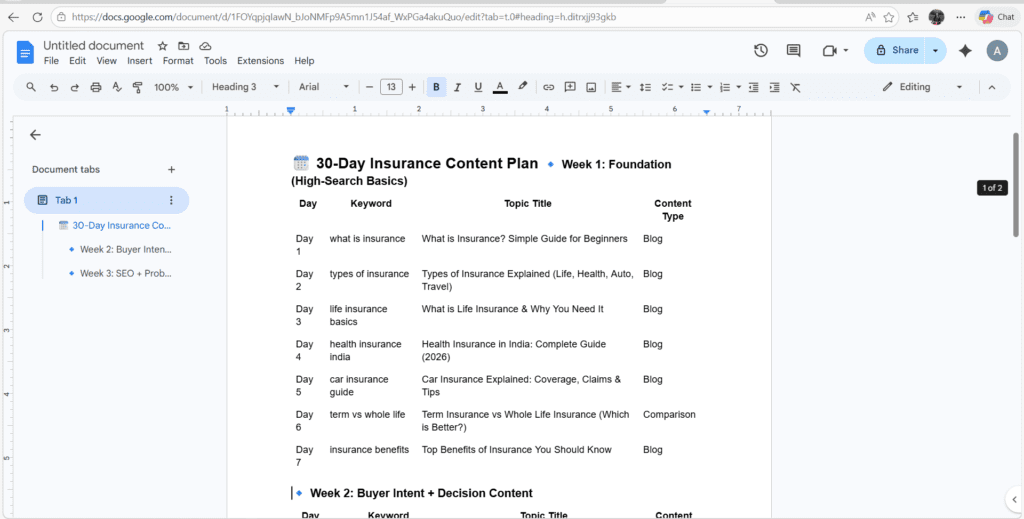Open line and paragraph spacing options
The image size is (1024, 519).
[x=645, y=87]
